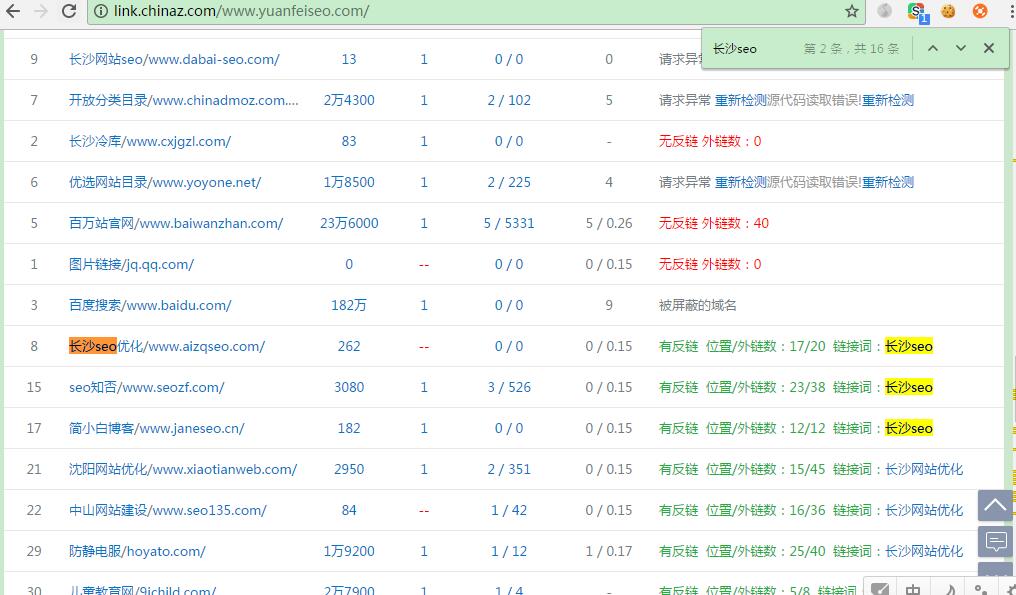1016x595 pixels.
Task: Close the find-in-page bar
Action: point(989,48)
